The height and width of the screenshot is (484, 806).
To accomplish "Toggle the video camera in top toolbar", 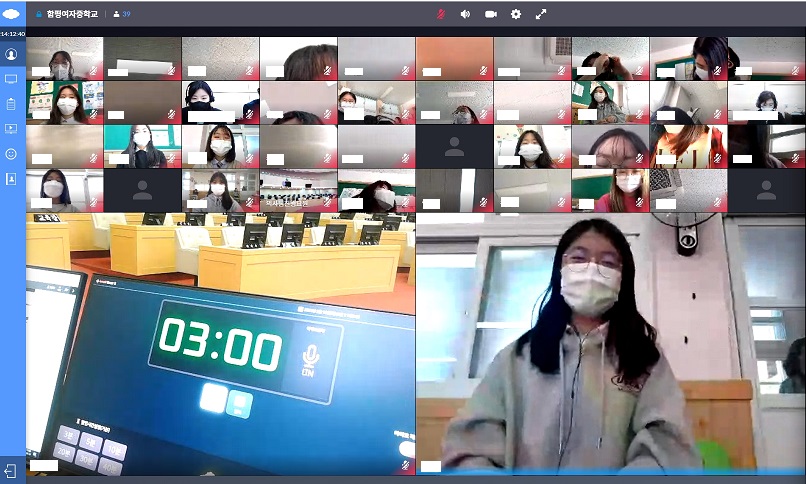I will coord(491,14).
